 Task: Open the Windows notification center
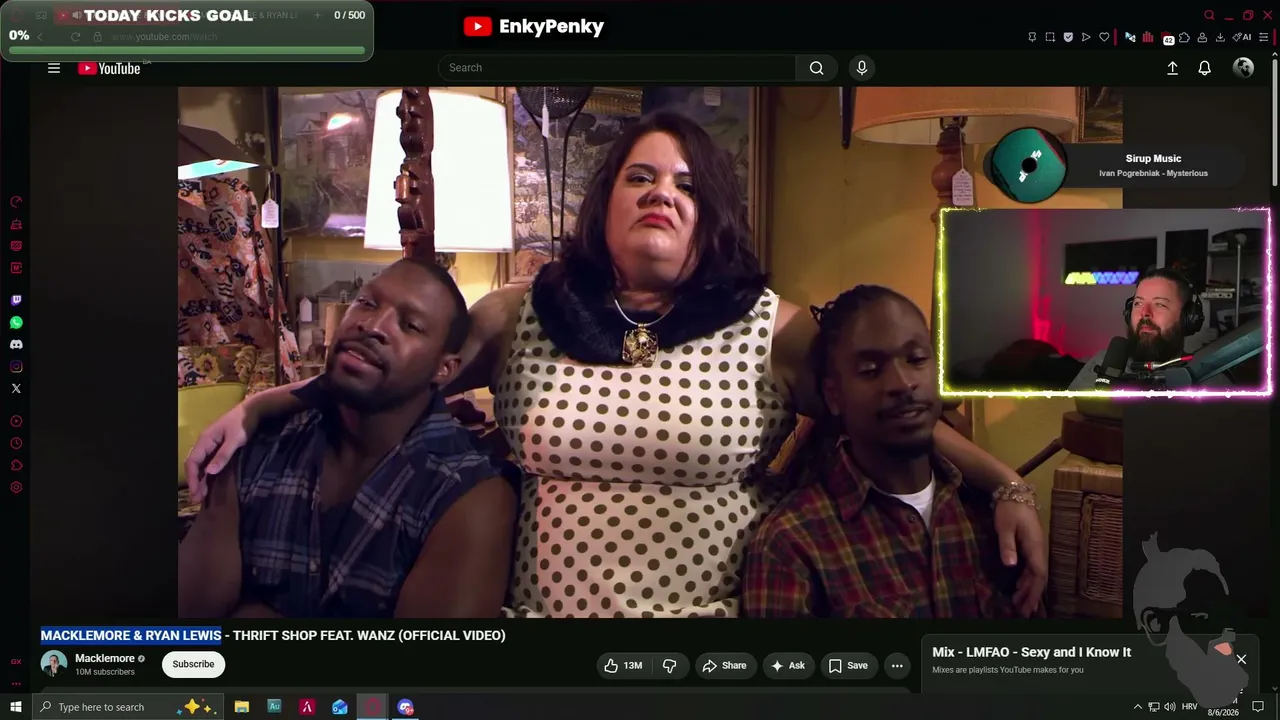tap(1258, 707)
